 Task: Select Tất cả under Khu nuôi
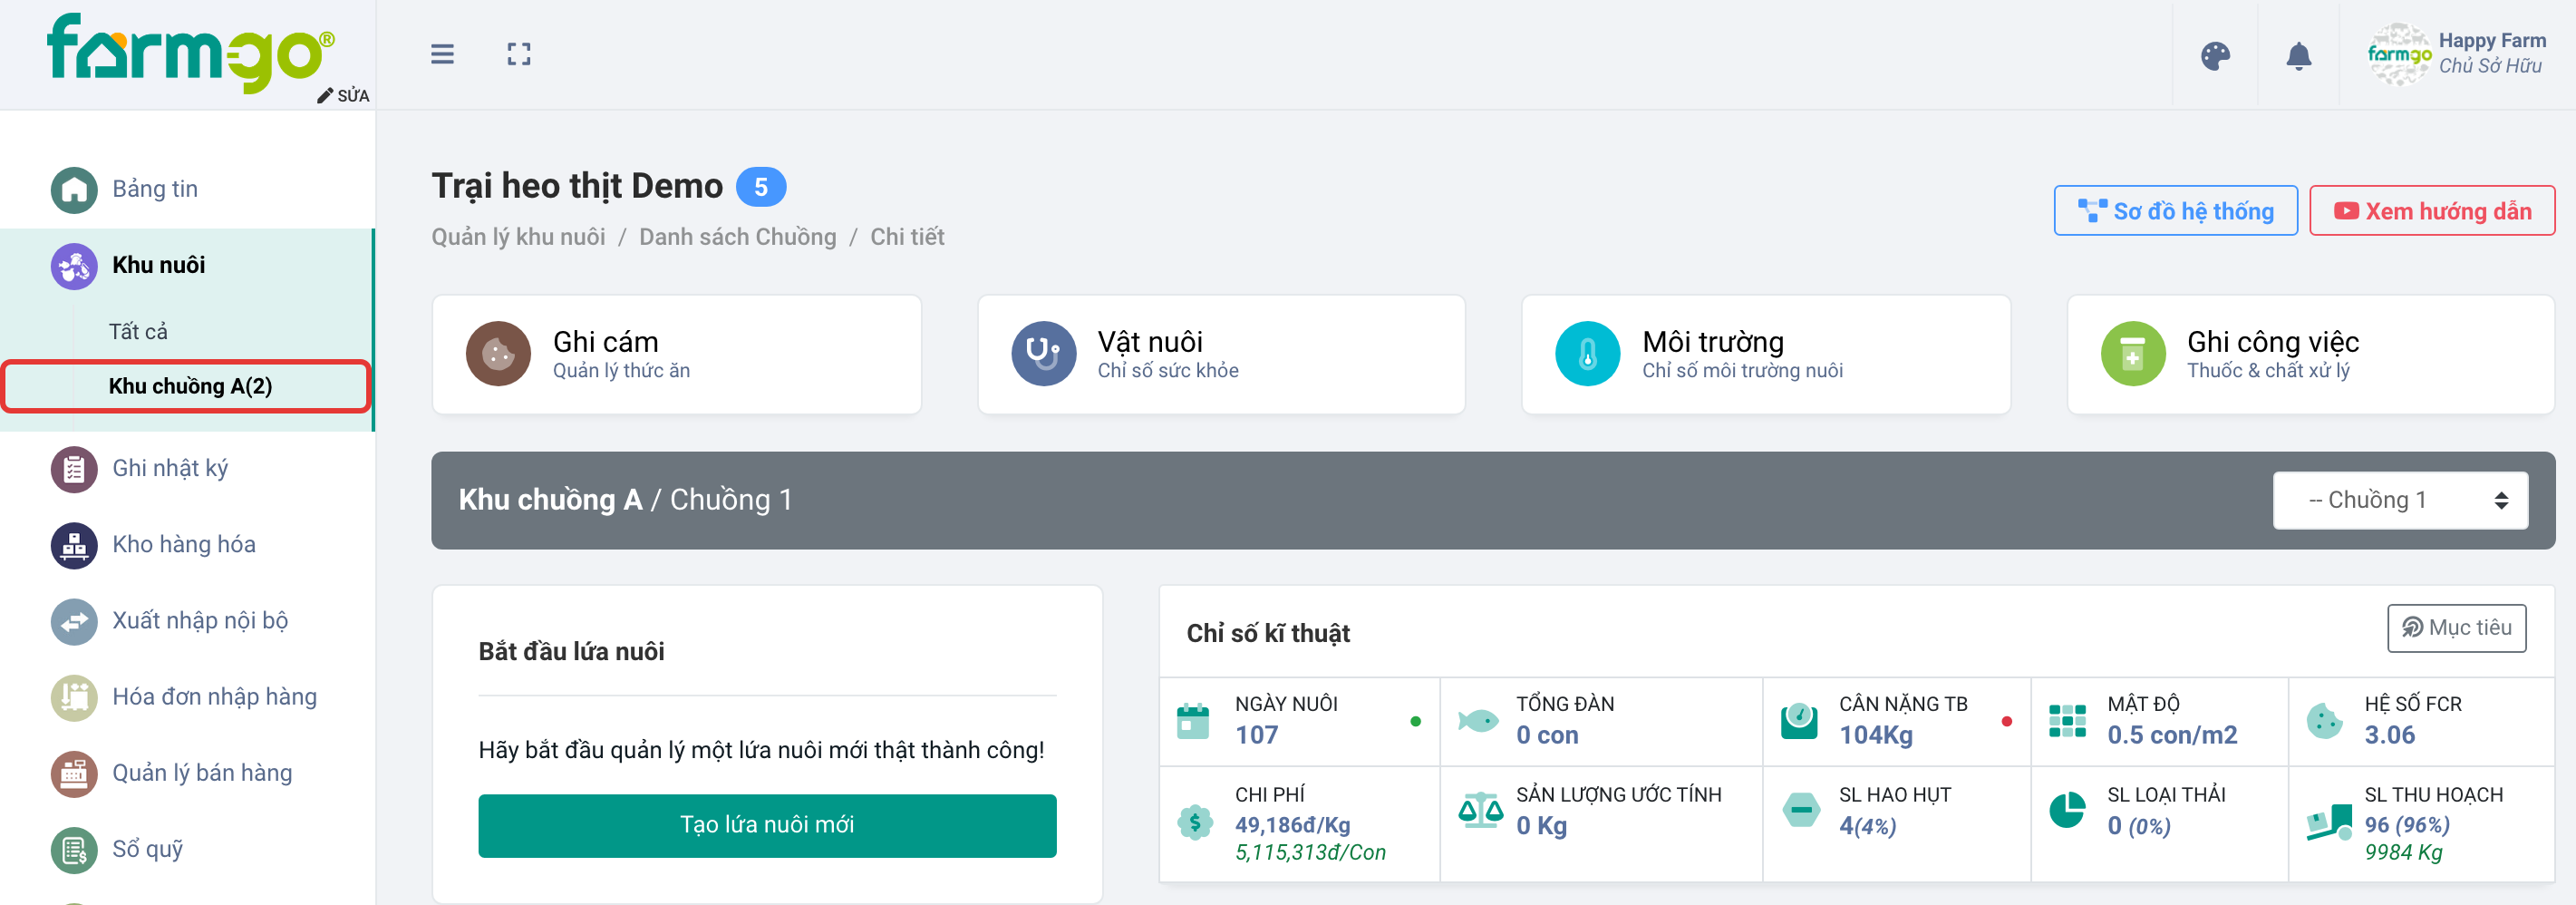pyautogui.click(x=138, y=331)
